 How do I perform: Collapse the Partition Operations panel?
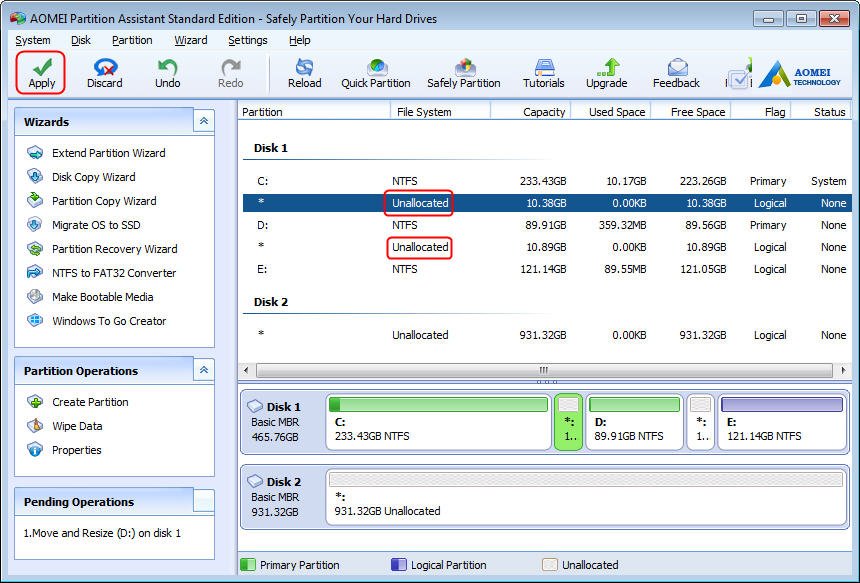tap(203, 370)
